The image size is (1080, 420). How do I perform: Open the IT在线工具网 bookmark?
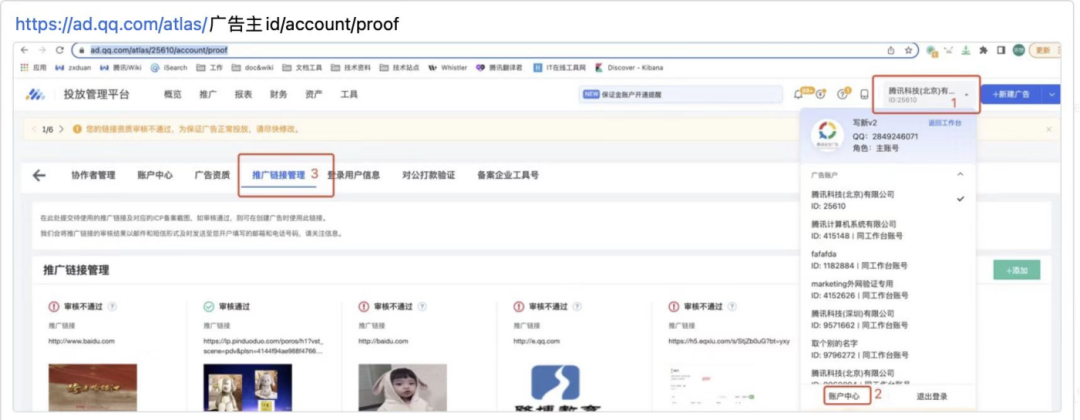pos(559,67)
